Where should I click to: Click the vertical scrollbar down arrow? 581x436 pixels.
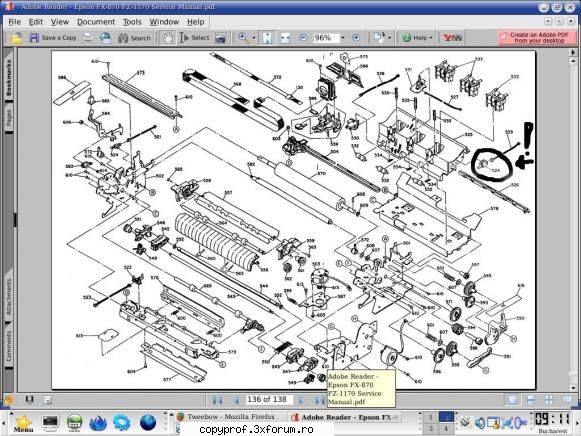point(573,388)
